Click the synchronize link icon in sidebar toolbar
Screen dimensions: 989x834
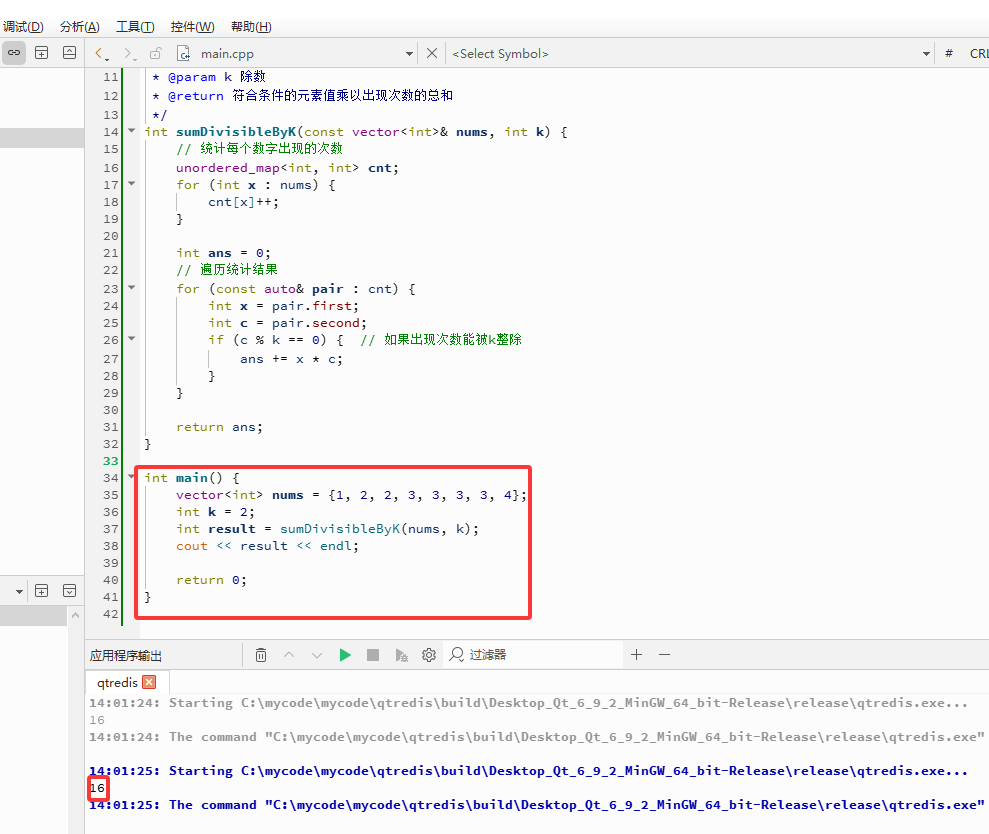tap(14, 53)
